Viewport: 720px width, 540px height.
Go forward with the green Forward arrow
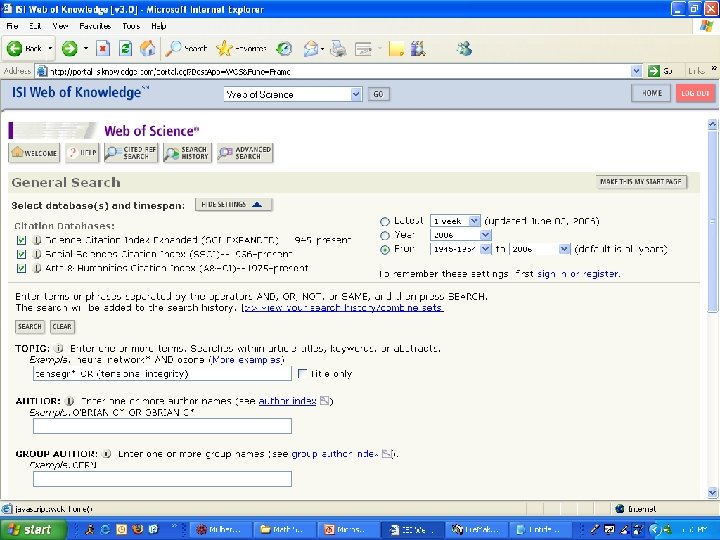click(70, 48)
